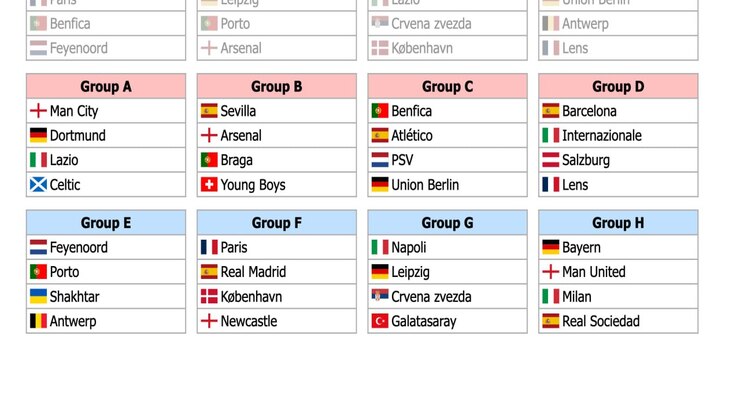The height and width of the screenshot is (411, 740).
Task: Click the Denmark flag in Group F
Action: click(x=209, y=297)
